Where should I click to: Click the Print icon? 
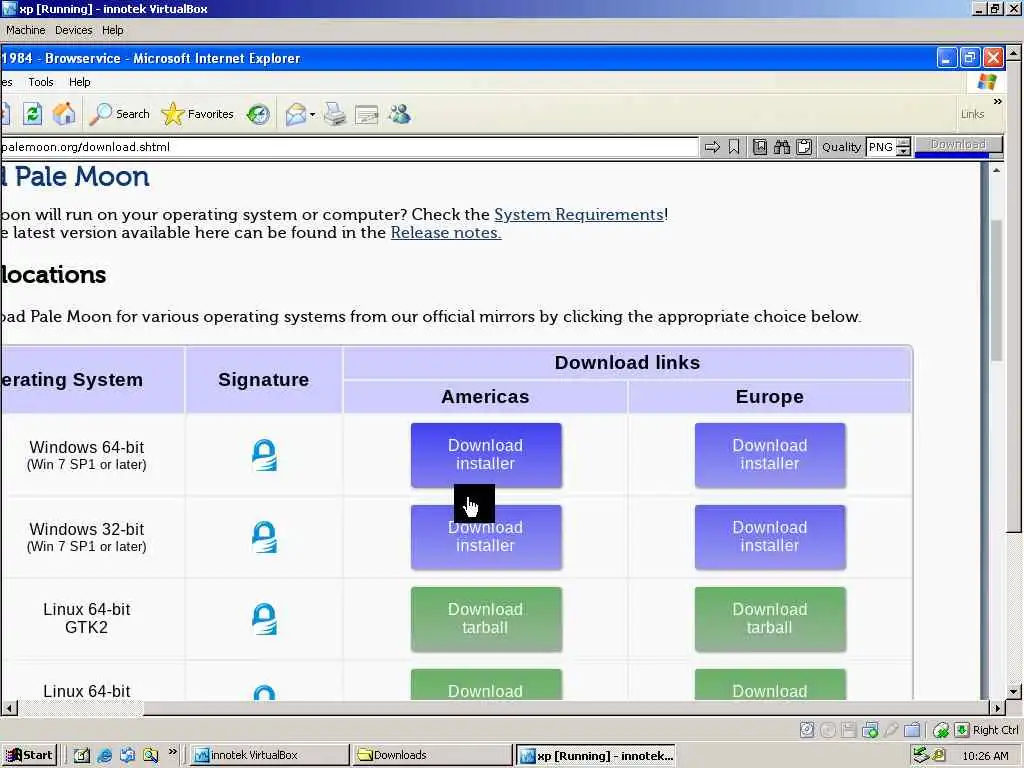[335, 114]
